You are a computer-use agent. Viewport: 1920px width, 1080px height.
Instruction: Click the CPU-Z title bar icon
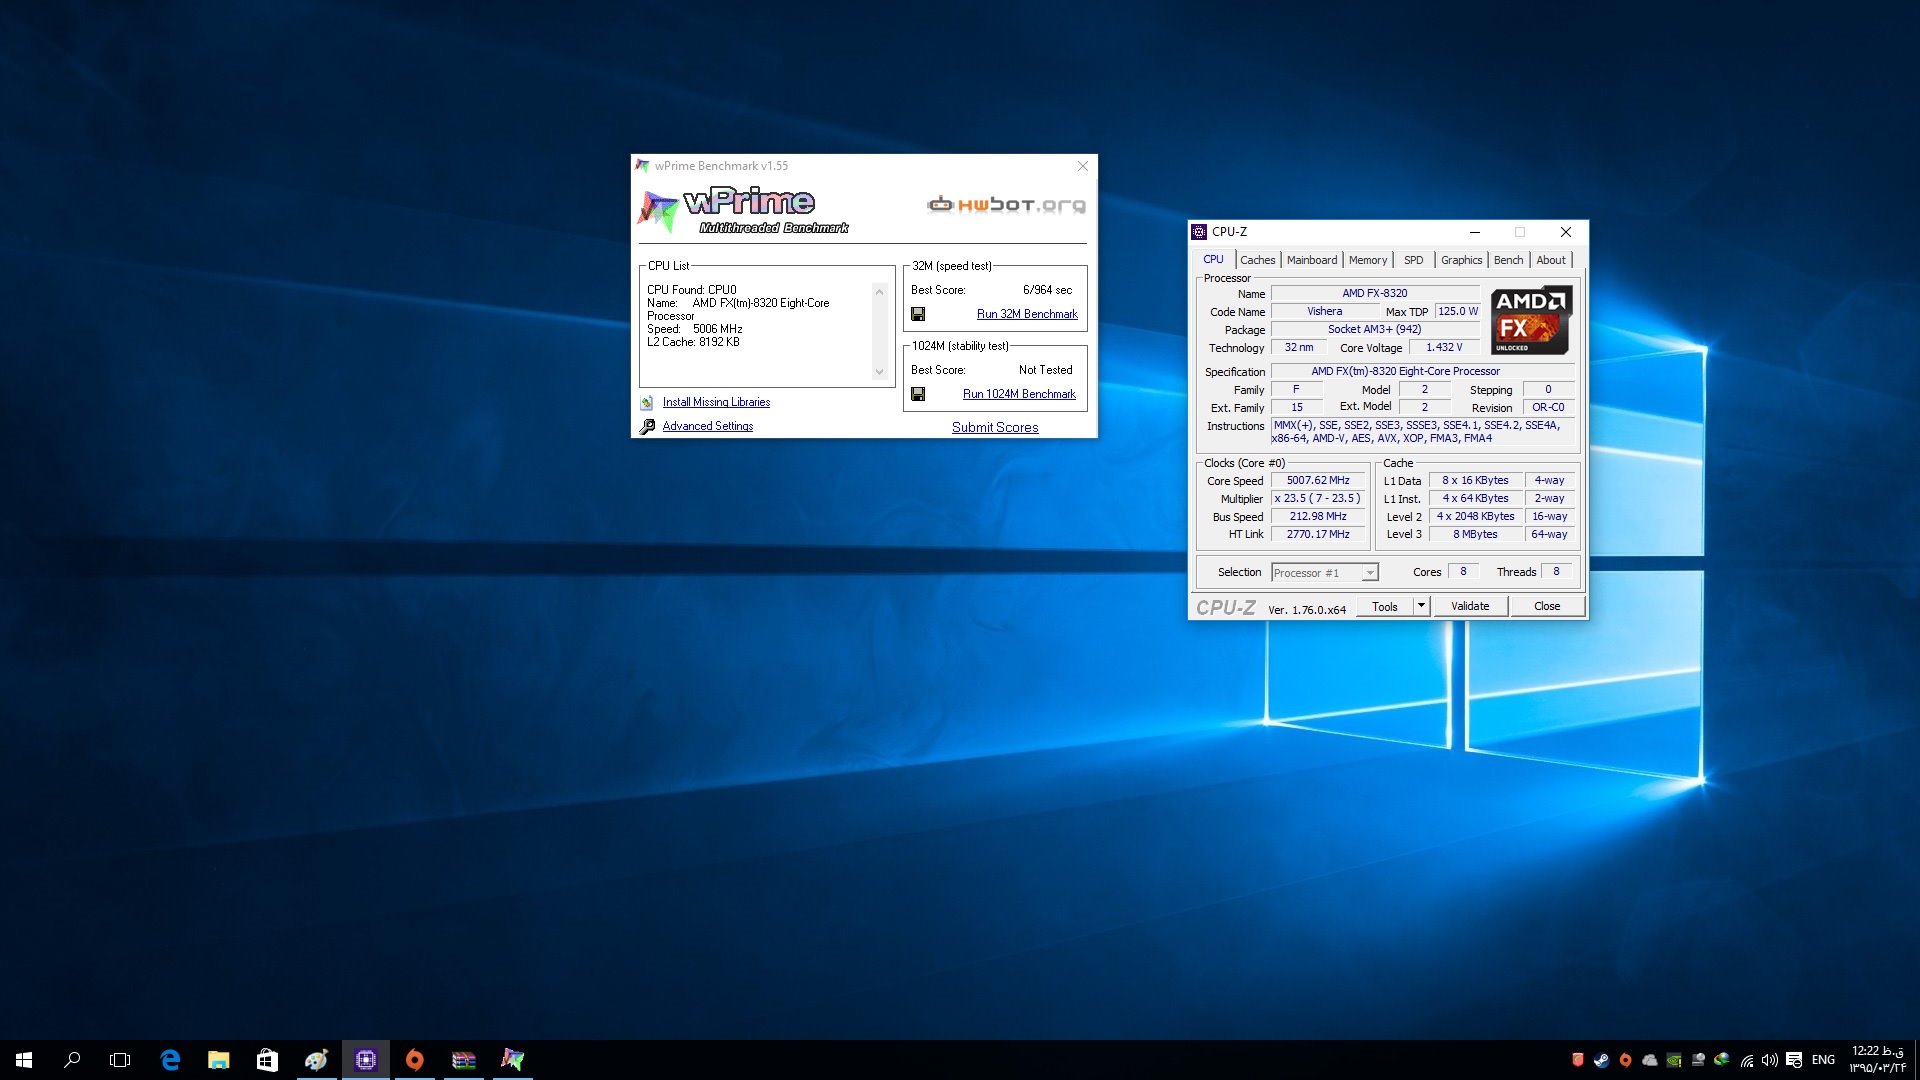point(1199,232)
